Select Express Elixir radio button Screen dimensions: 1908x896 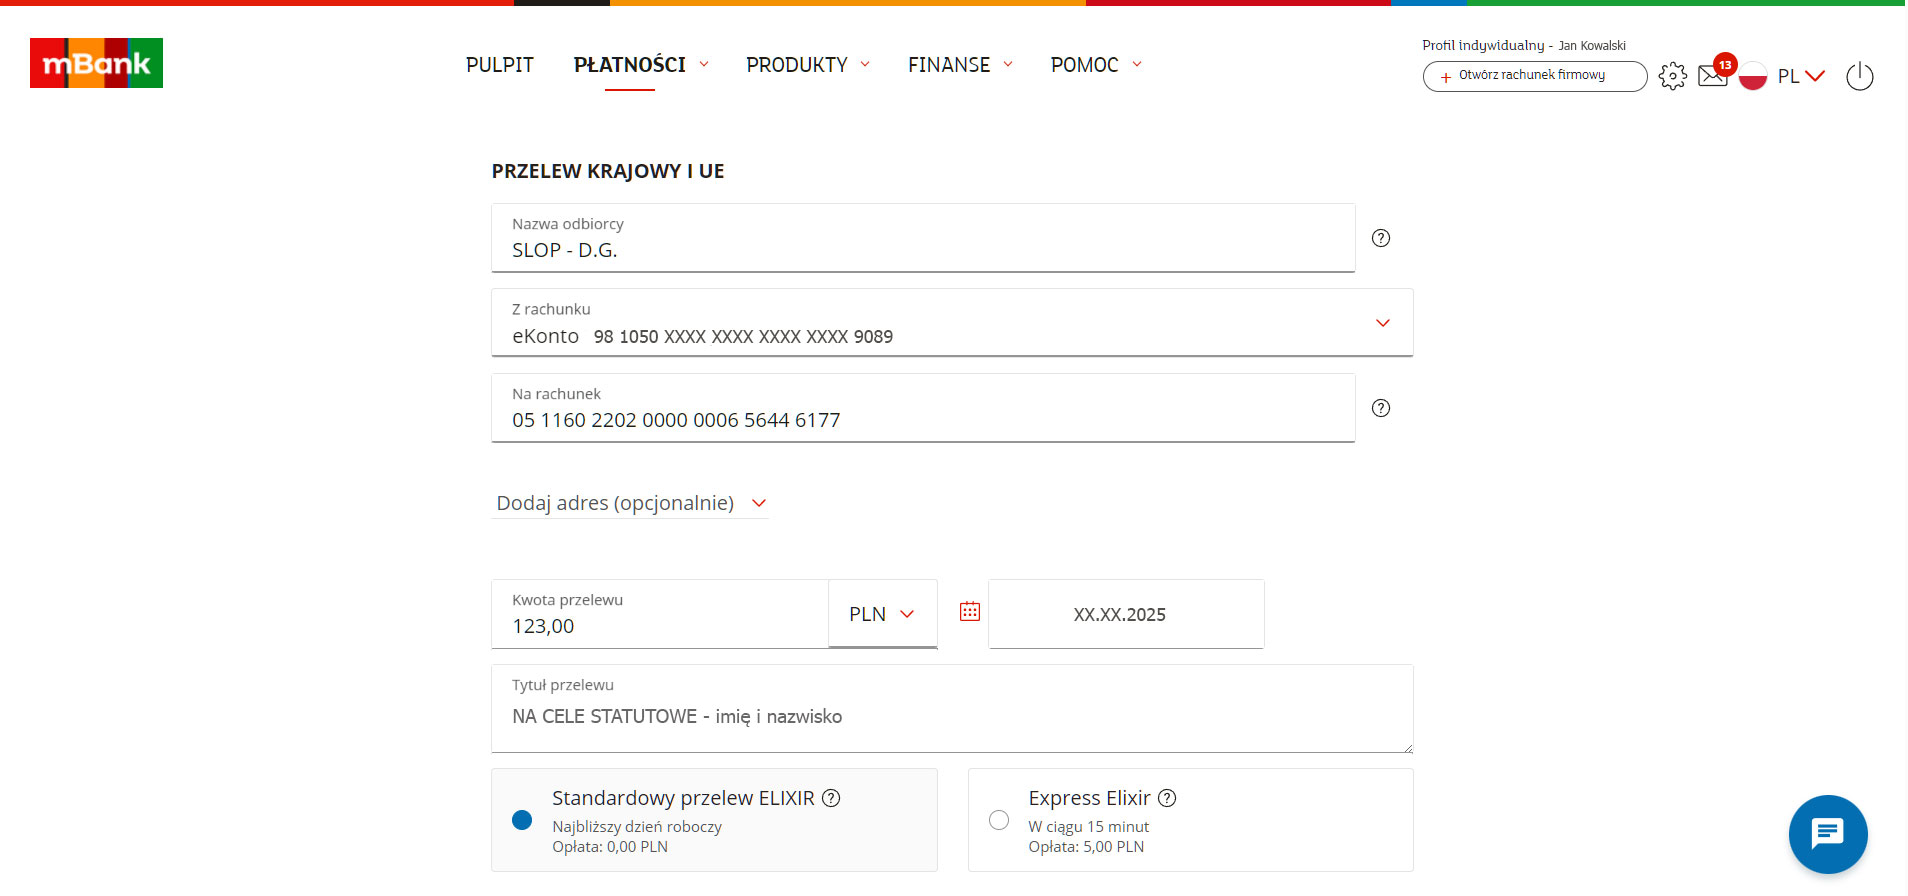[999, 820]
